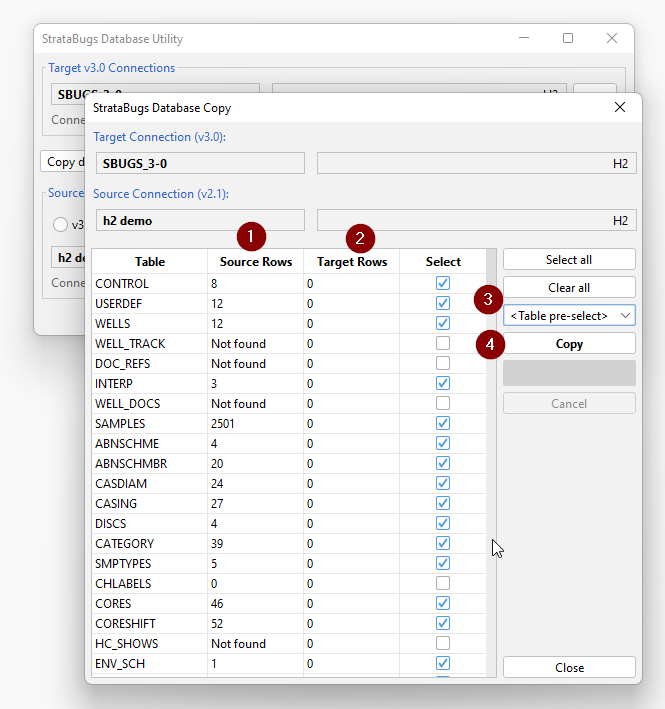Toggle the CORES table checkbox

pos(443,603)
